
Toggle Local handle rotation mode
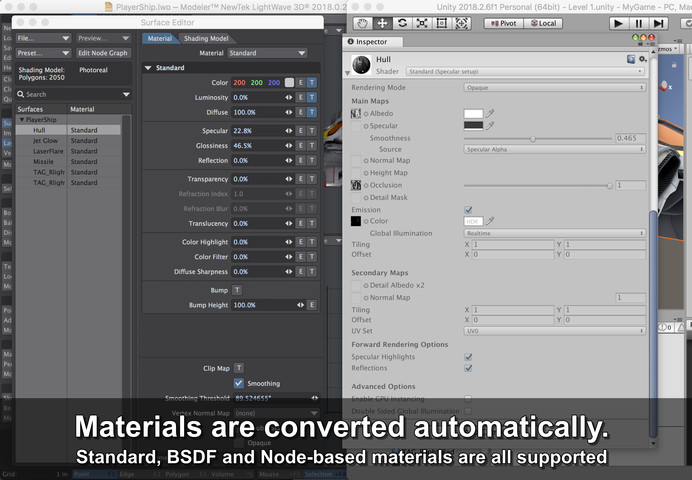coord(543,23)
